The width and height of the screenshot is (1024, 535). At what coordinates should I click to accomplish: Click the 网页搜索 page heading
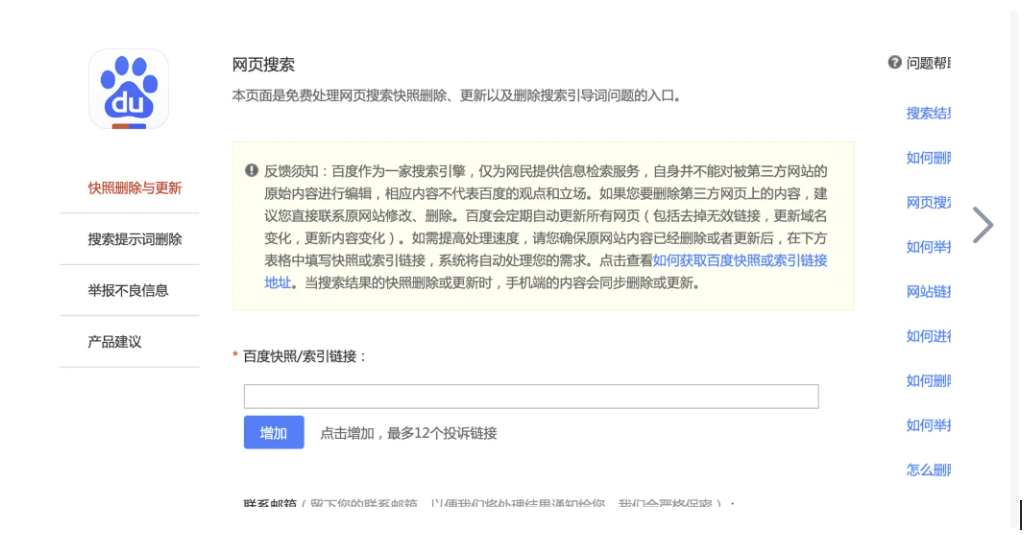click(x=263, y=65)
